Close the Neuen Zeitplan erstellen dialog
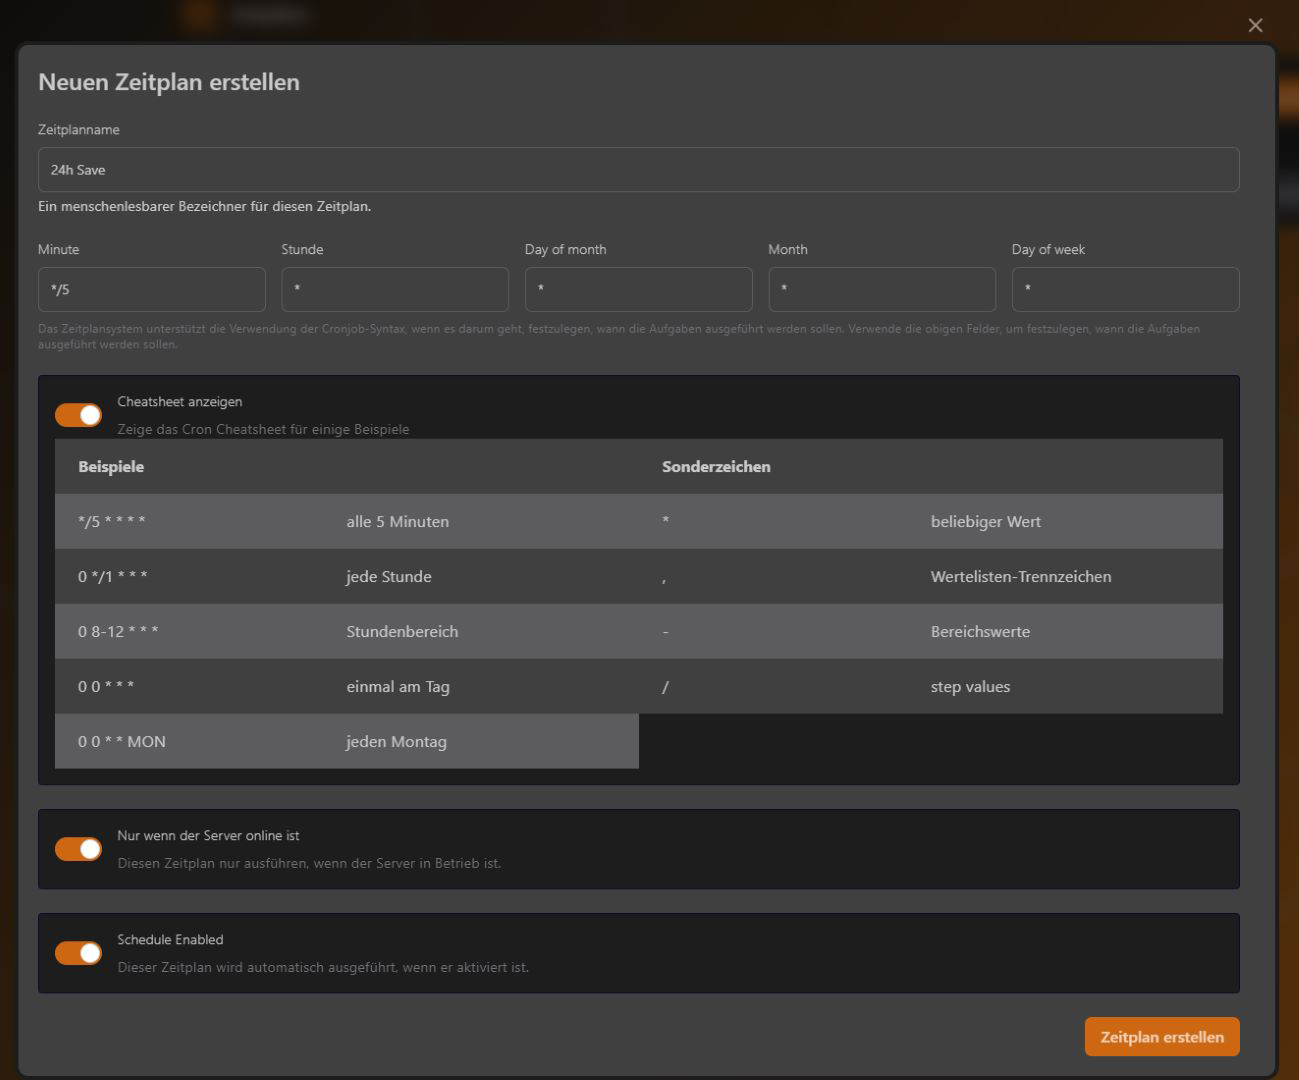Image resolution: width=1299 pixels, height=1080 pixels. tap(1255, 26)
